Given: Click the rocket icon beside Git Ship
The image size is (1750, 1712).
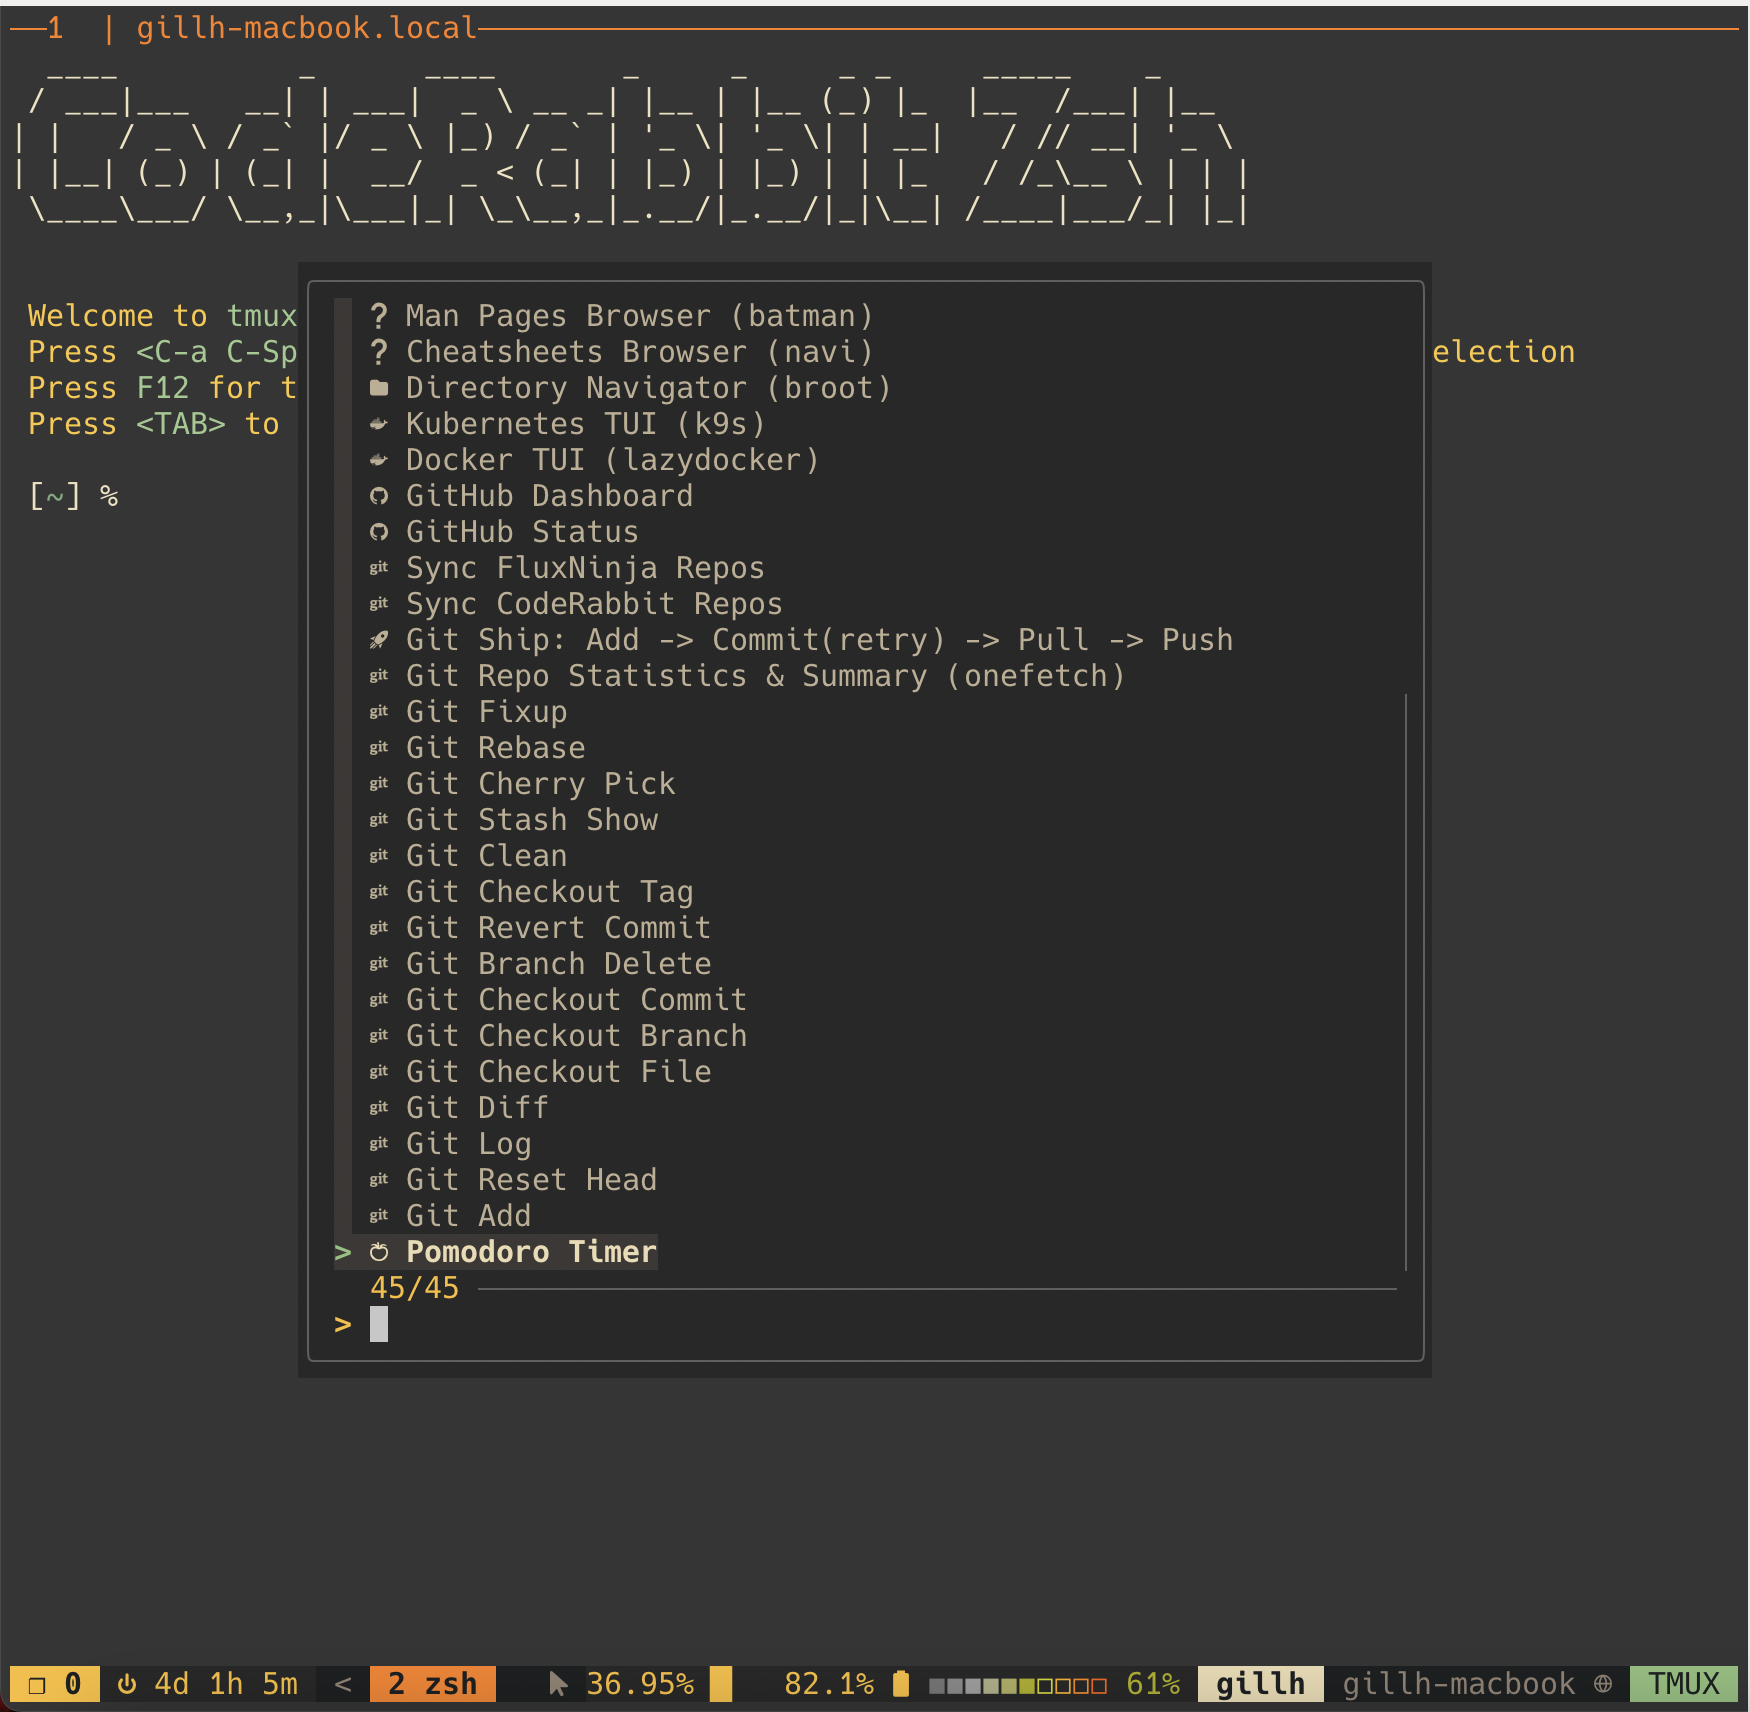Looking at the screenshot, I should point(379,640).
